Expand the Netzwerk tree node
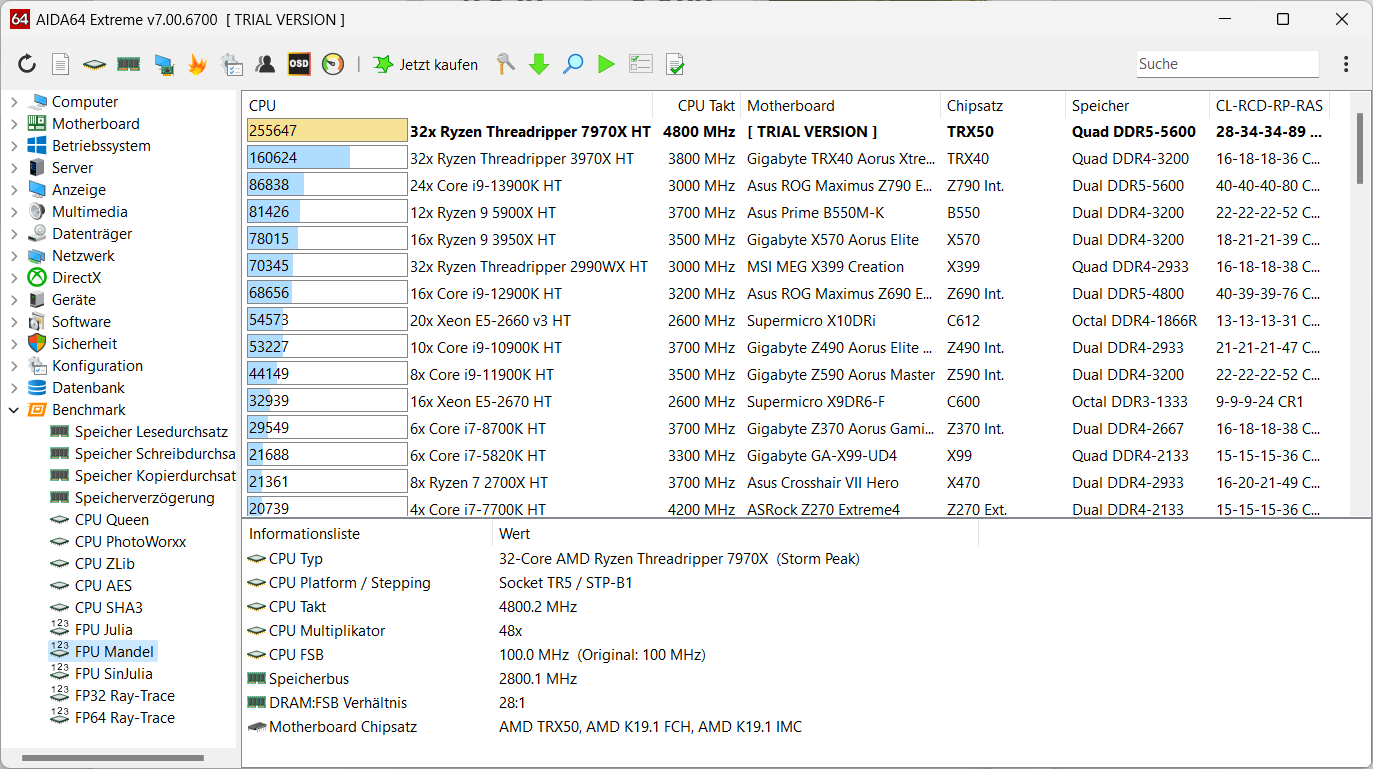This screenshot has height=769, width=1373. point(14,256)
